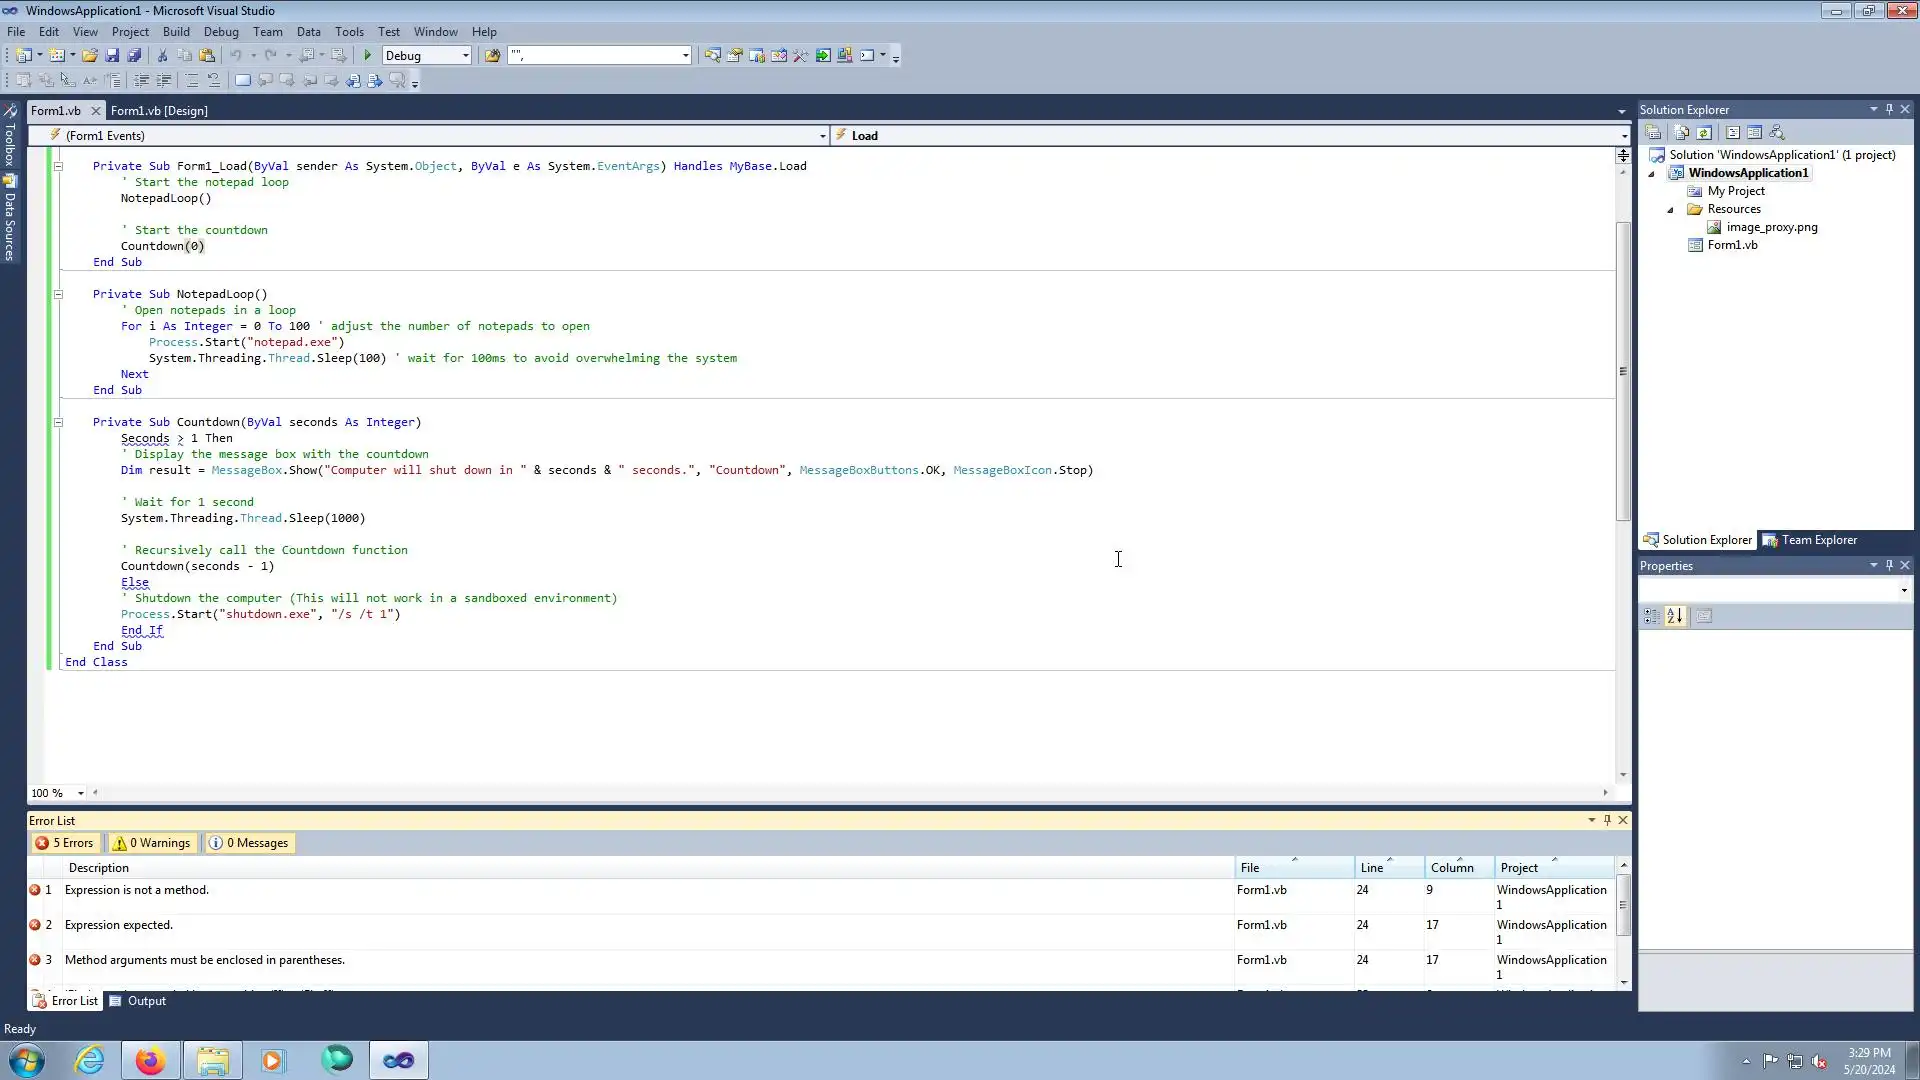Open the Debug configuration dropdown
The height and width of the screenshot is (1080, 1920).
tap(465, 56)
